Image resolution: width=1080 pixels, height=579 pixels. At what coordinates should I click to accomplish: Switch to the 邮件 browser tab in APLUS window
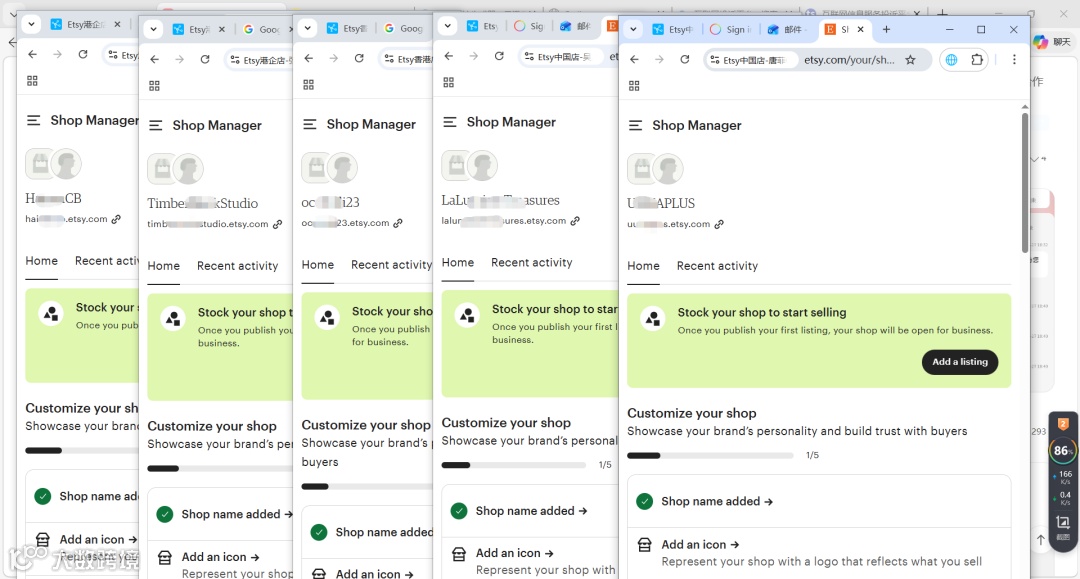(x=787, y=30)
